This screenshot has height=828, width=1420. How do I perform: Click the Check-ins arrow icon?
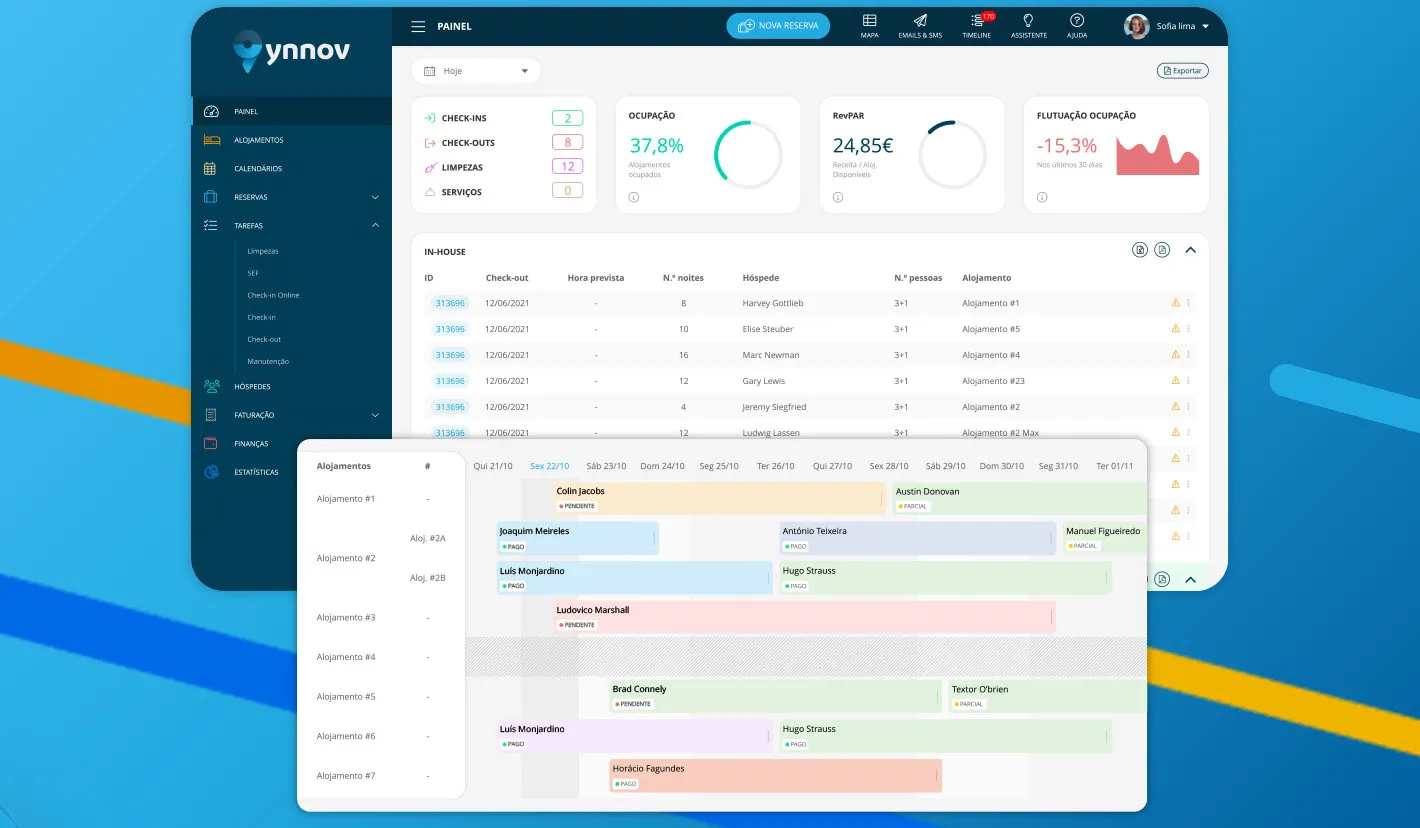pyautogui.click(x=430, y=118)
